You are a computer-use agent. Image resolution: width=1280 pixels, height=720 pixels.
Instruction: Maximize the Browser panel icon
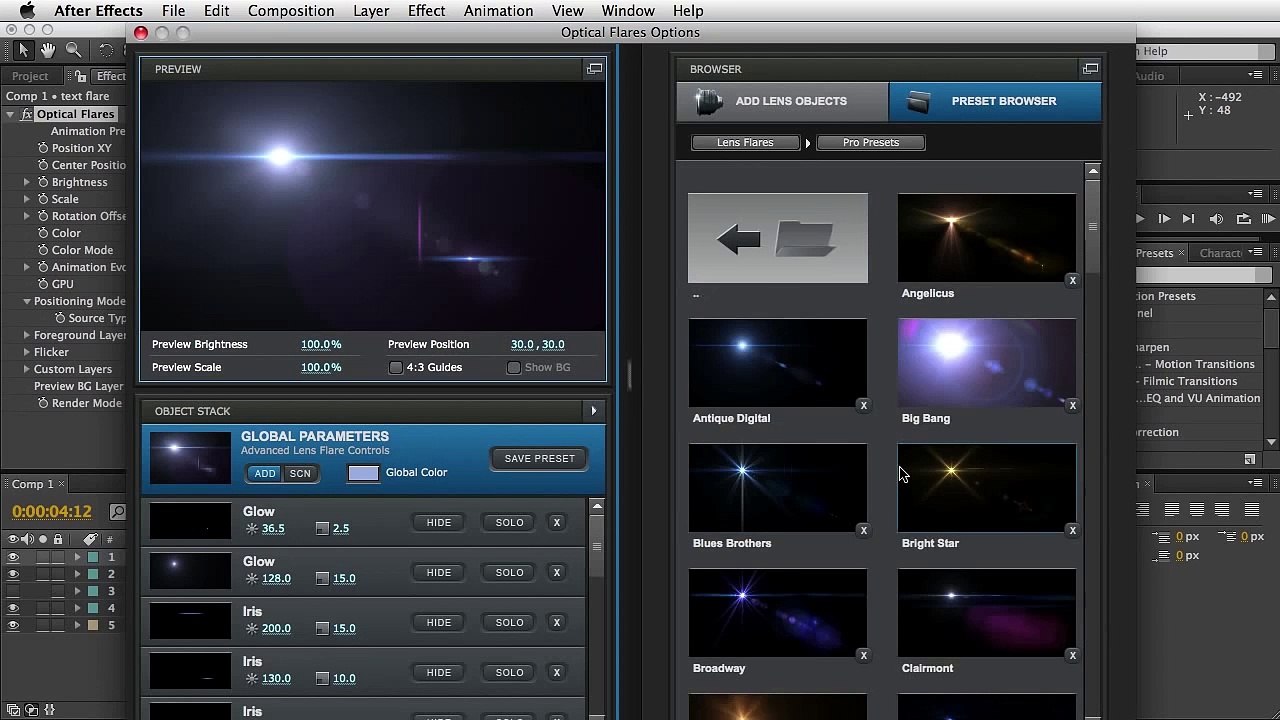(x=1090, y=69)
